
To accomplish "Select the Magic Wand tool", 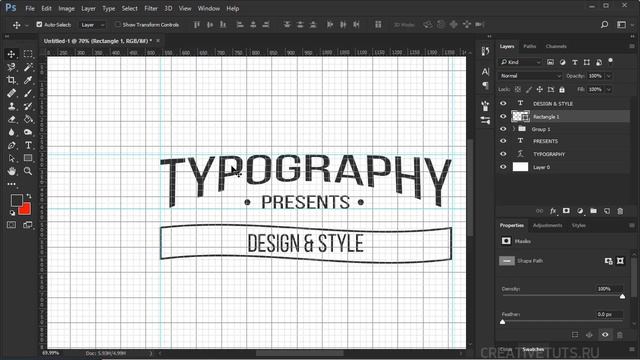I will pos(28,67).
